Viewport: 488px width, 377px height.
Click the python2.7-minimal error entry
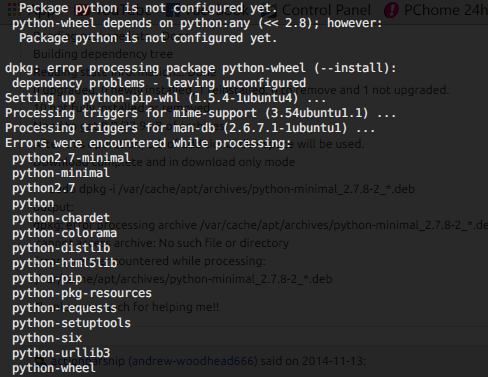pos(71,158)
